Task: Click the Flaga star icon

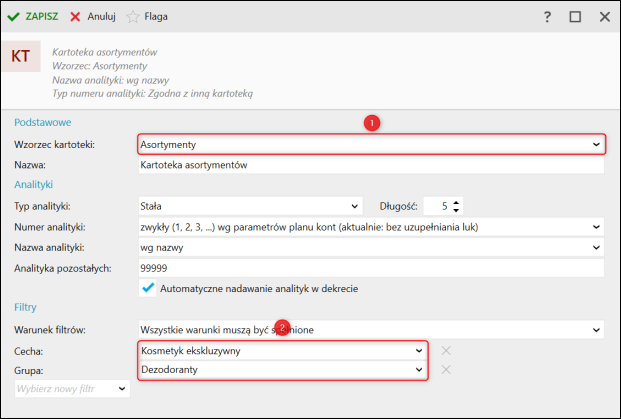Action: tap(132, 17)
